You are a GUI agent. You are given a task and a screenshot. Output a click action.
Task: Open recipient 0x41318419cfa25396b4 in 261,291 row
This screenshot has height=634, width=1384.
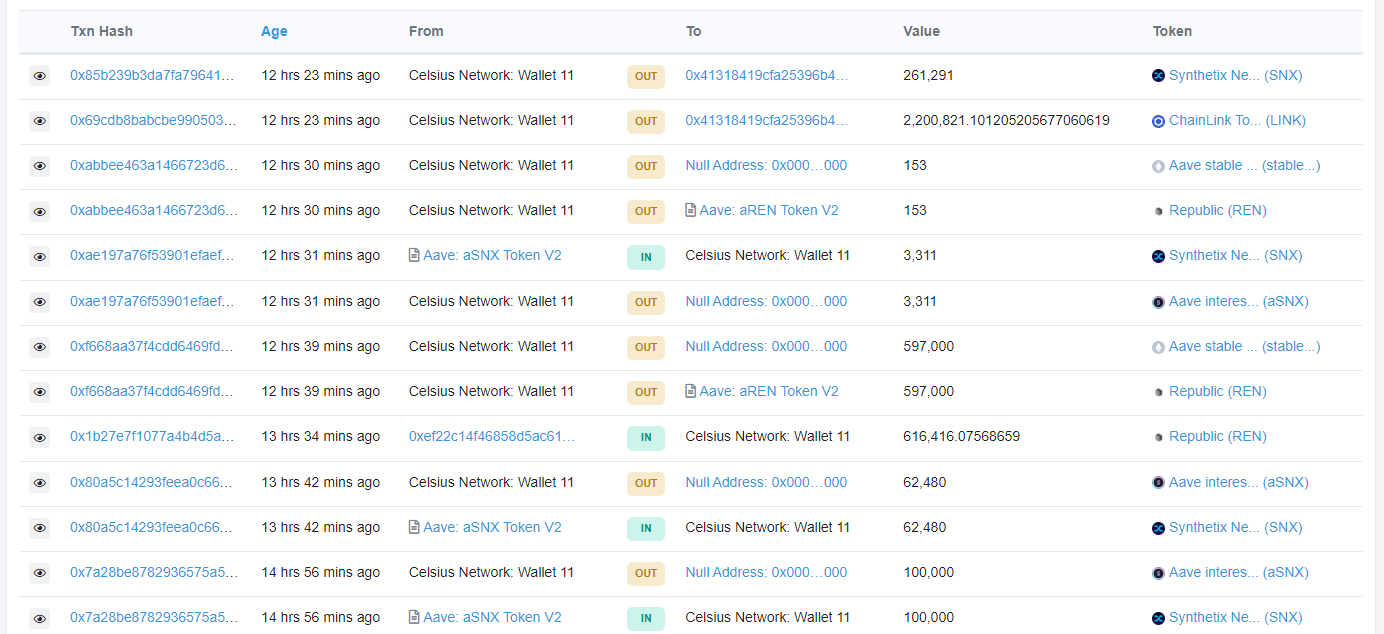[767, 75]
